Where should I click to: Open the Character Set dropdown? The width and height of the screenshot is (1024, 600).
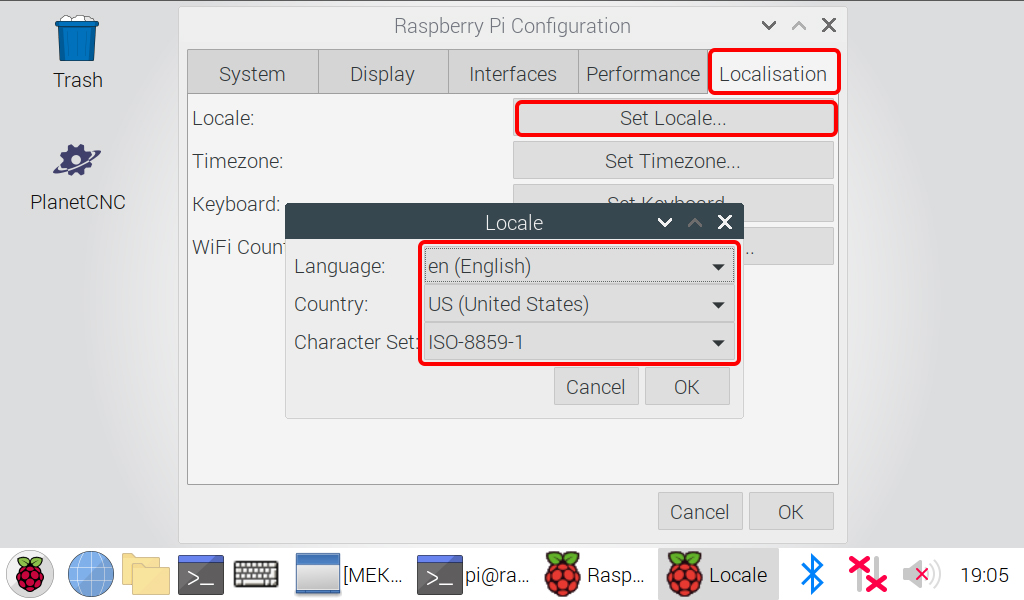point(579,341)
